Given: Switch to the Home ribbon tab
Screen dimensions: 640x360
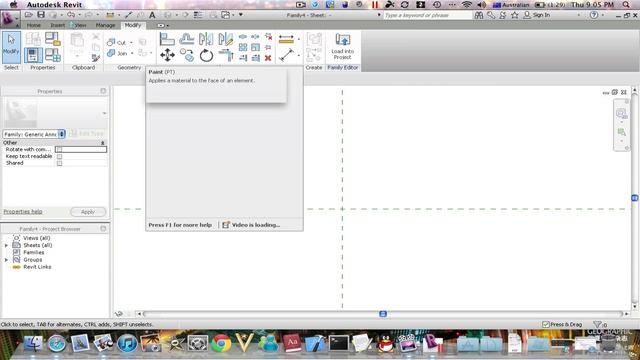Looking at the screenshot, I should pyautogui.click(x=33, y=25).
